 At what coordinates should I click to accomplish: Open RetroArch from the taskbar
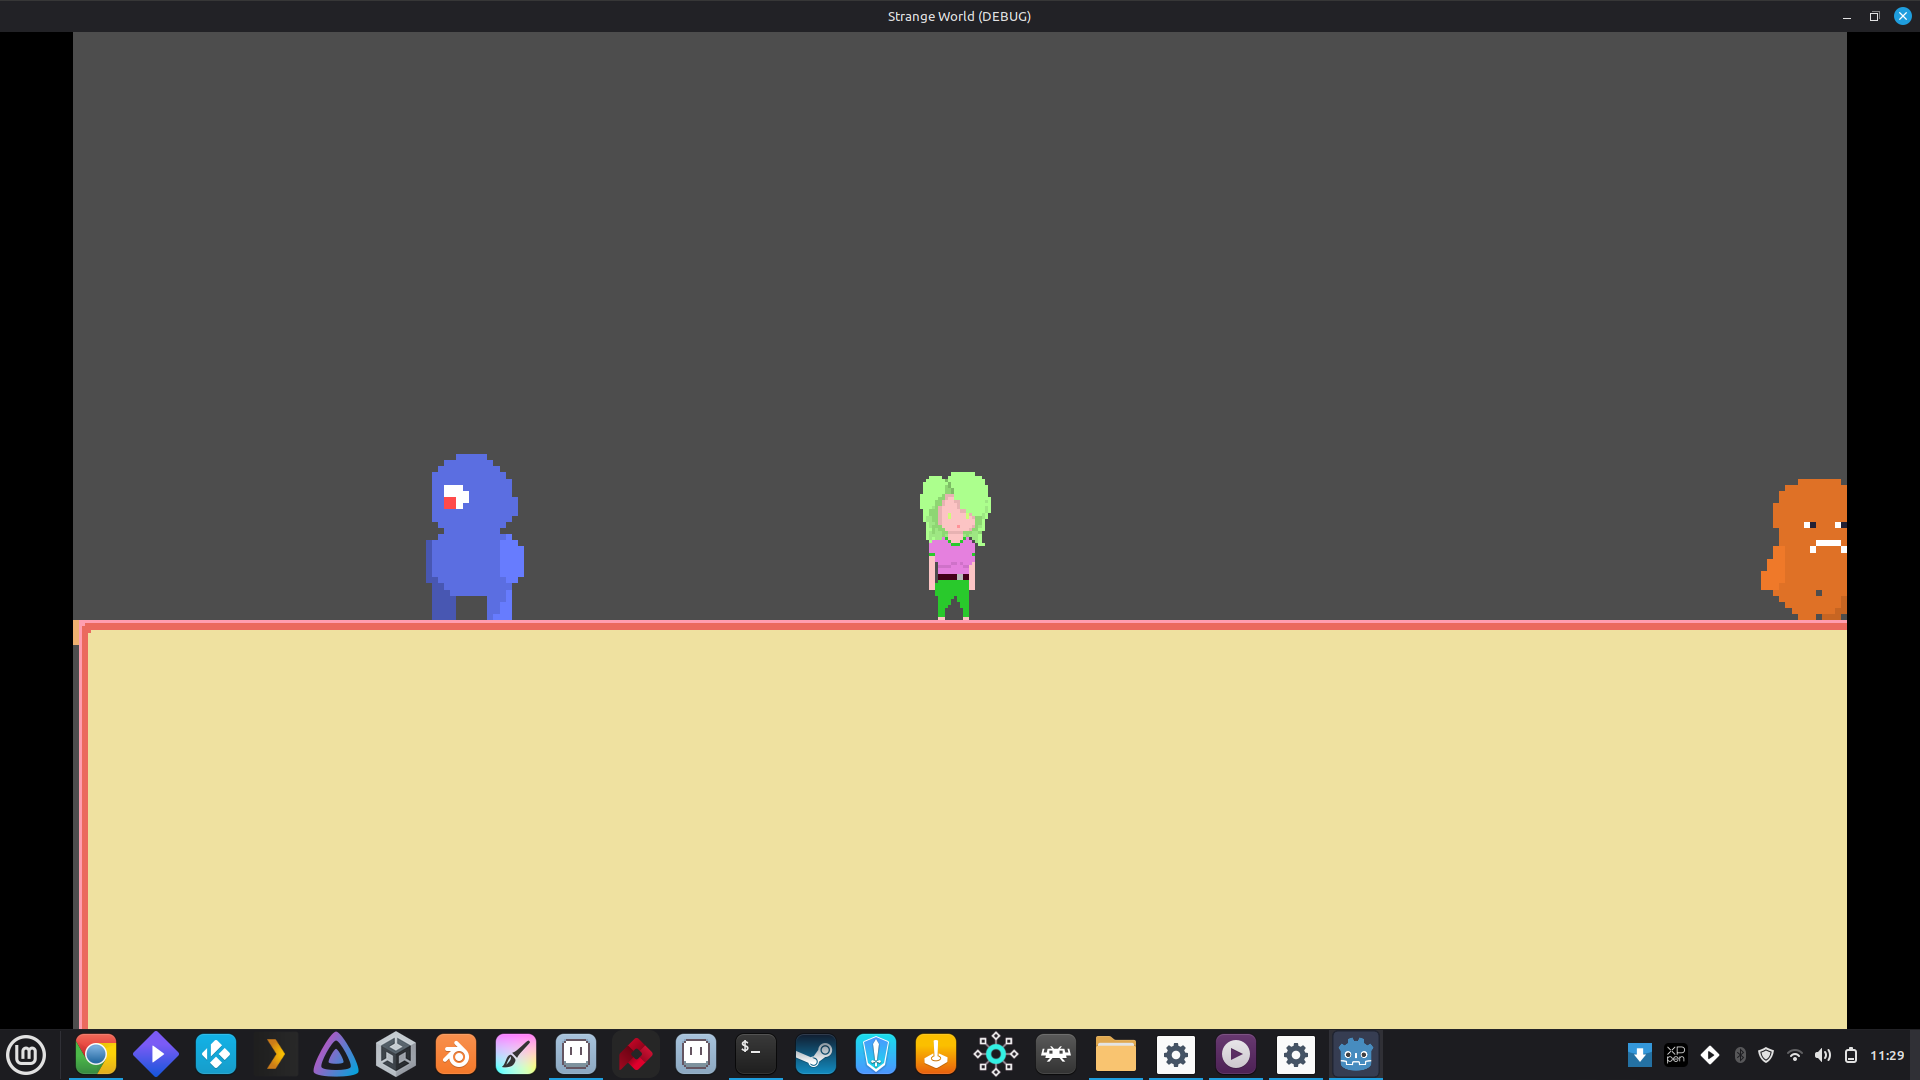click(x=1056, y=1055)
